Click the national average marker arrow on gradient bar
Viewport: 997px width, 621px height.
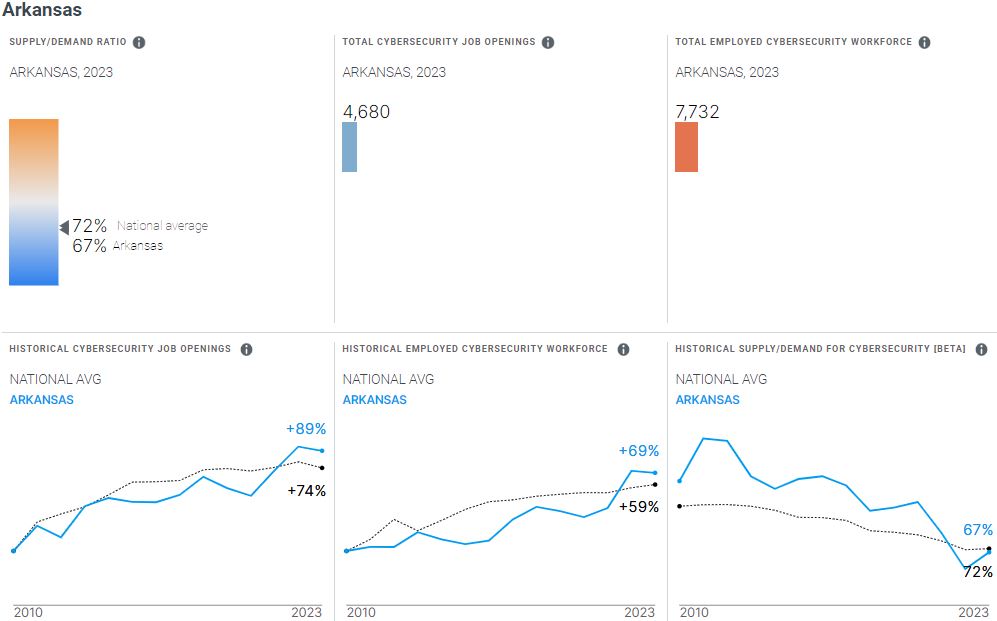pos(64,227)
